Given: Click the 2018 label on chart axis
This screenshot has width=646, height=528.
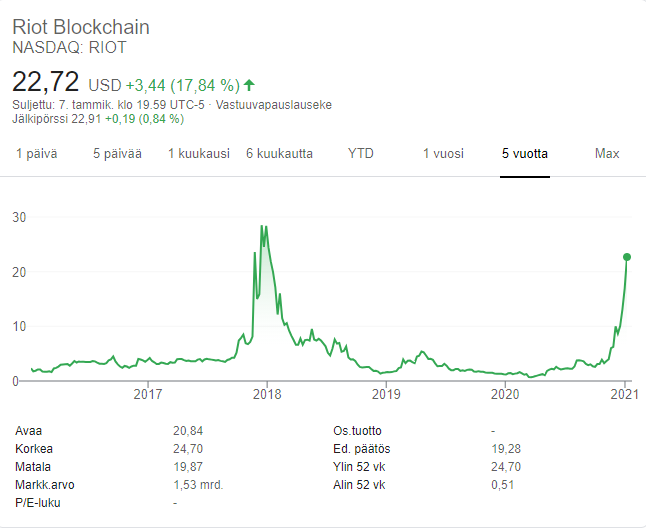Looking at the screenshot, I should [x=267, y=395].
